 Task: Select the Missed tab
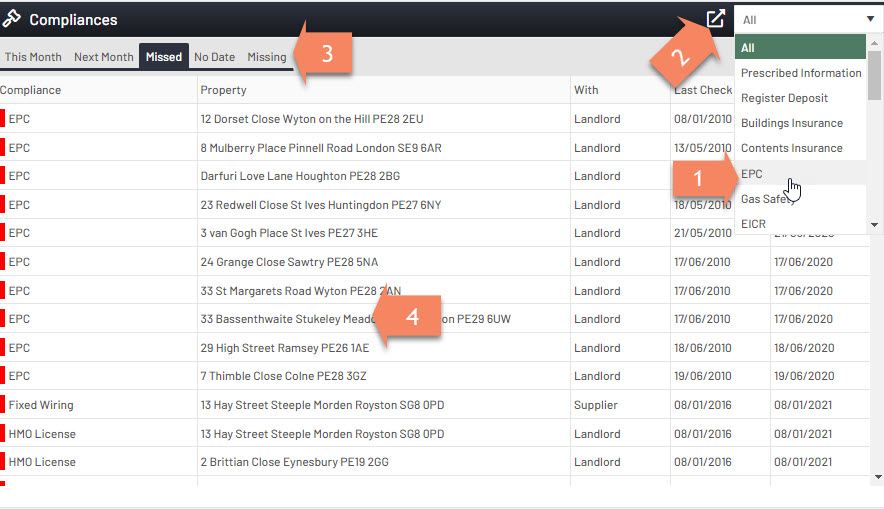pos(164,57)
